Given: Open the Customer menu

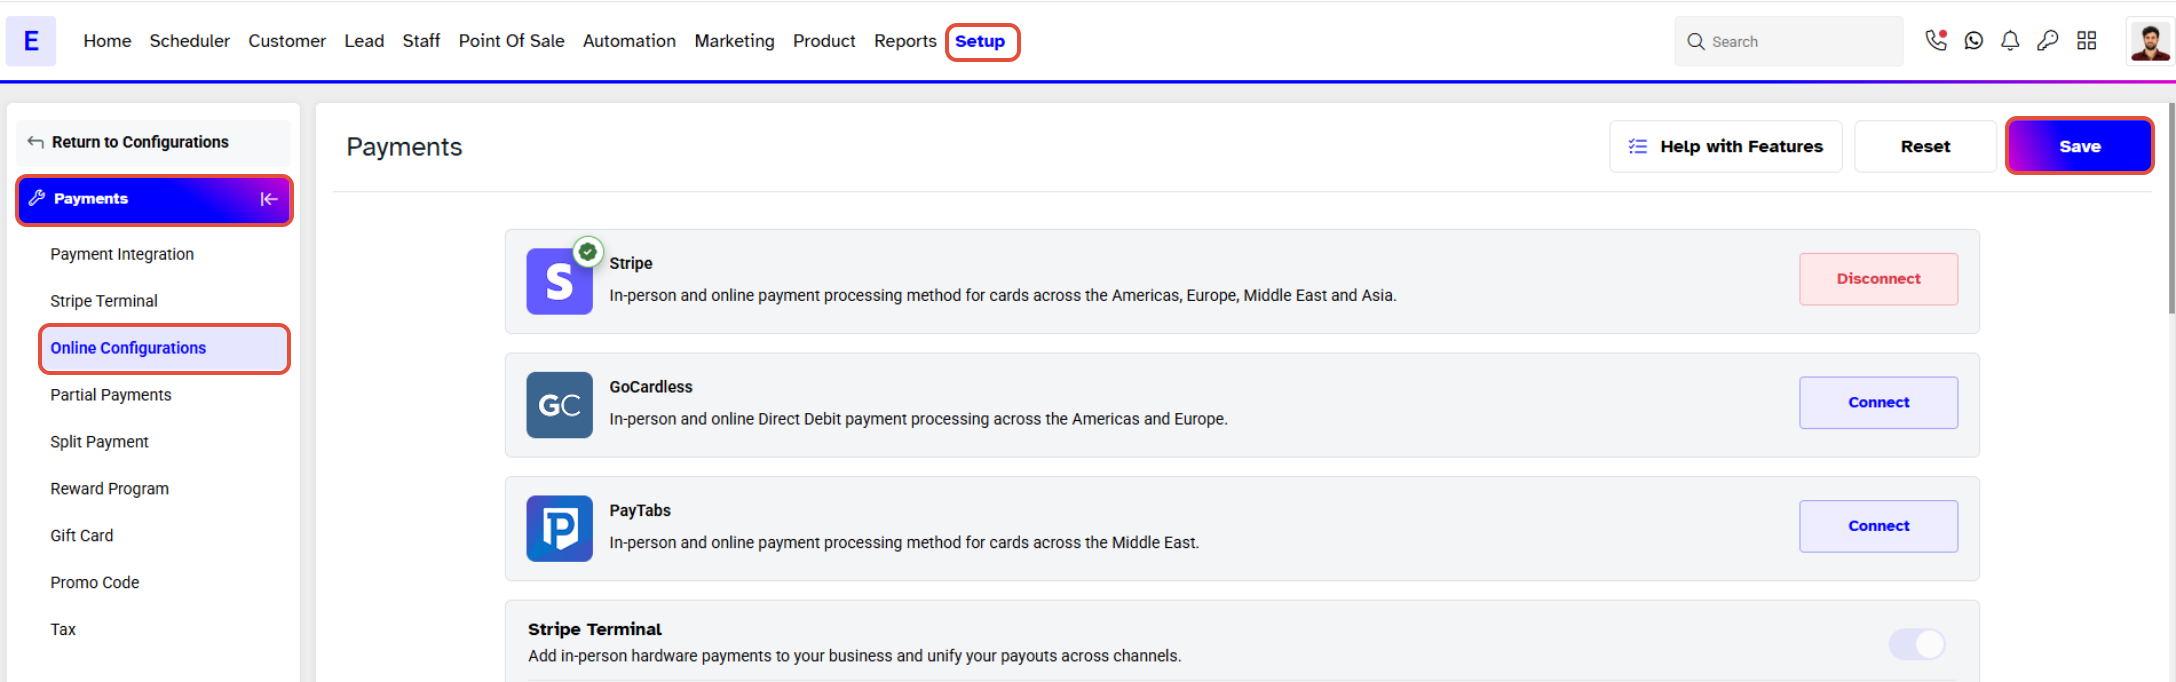Looking at the screenshot, I should point(287,41).
